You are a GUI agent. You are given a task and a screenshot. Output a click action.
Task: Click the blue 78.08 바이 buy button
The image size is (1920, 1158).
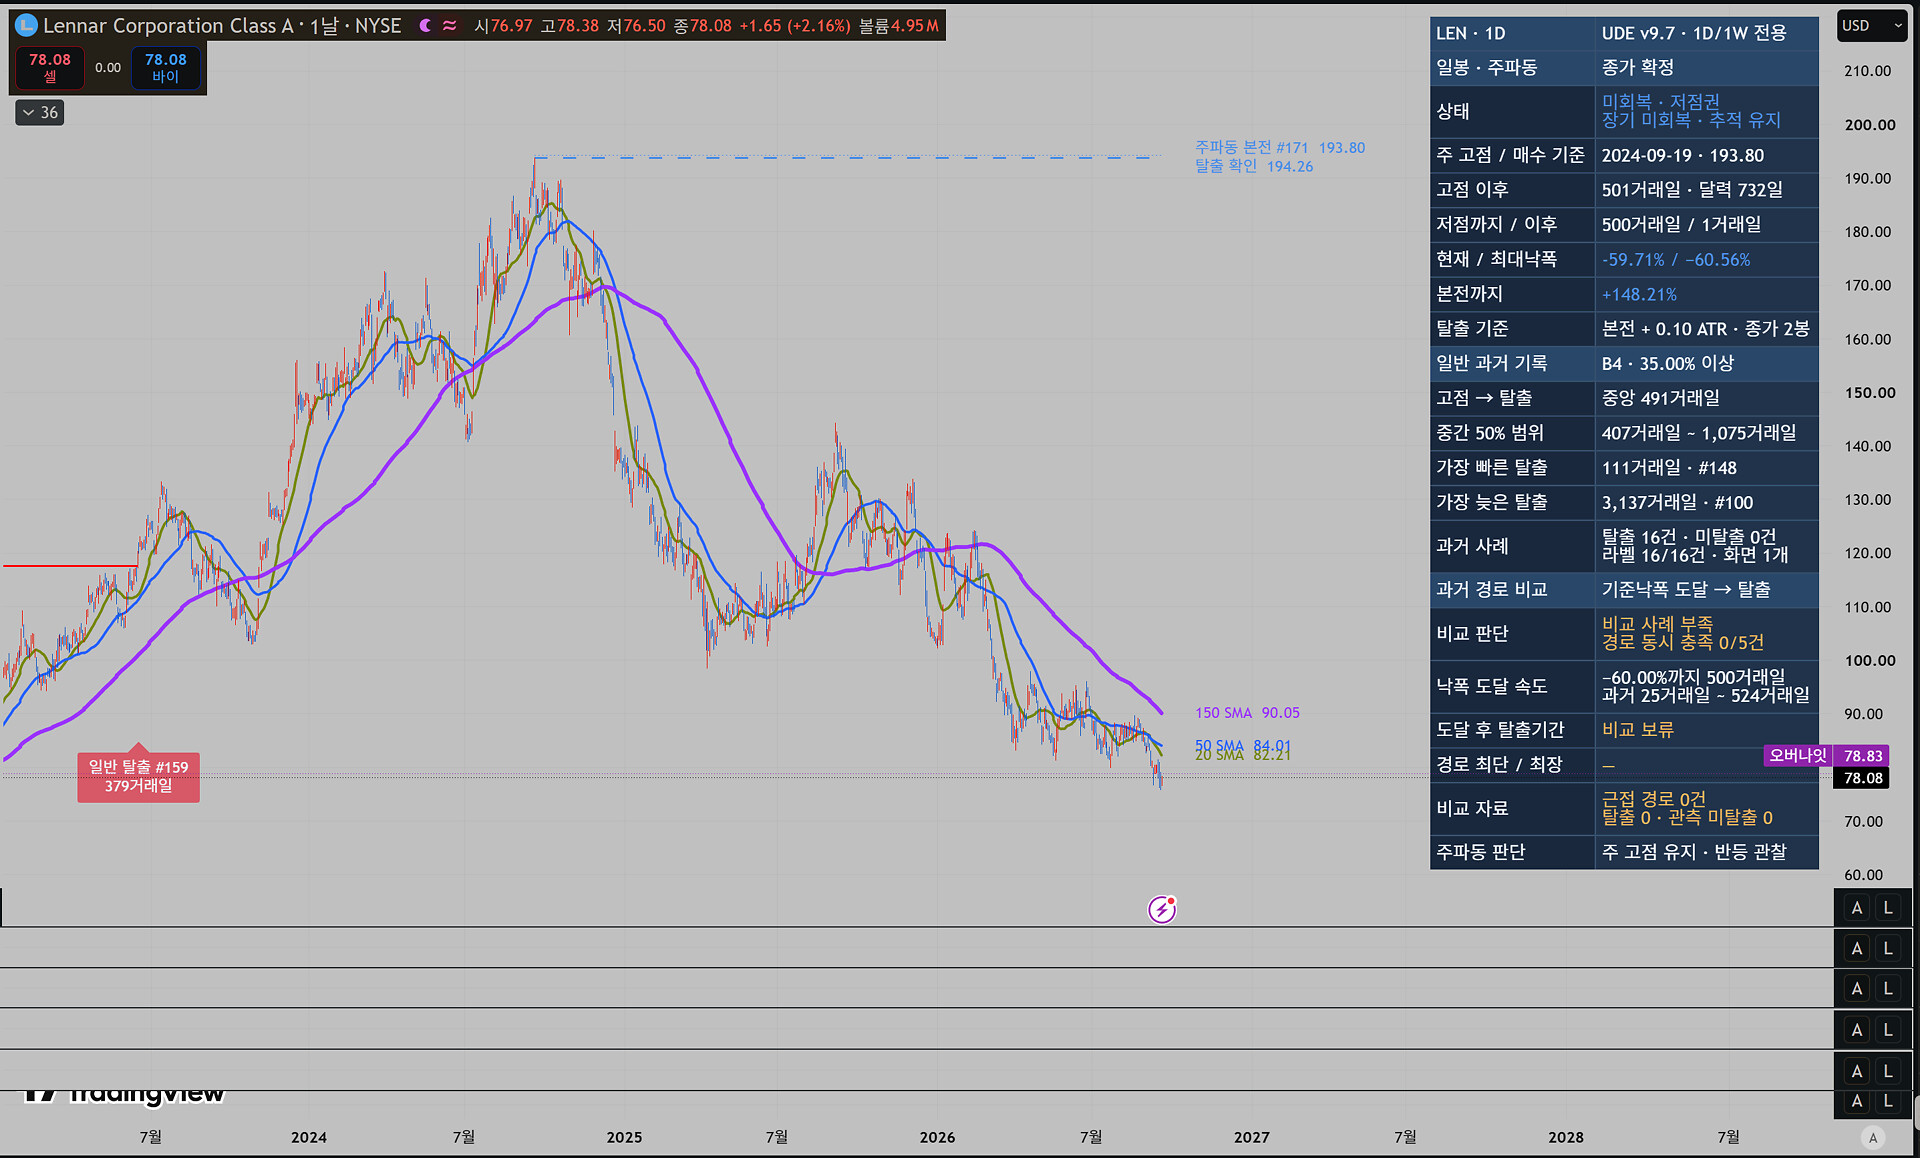(x=165, y=68)
